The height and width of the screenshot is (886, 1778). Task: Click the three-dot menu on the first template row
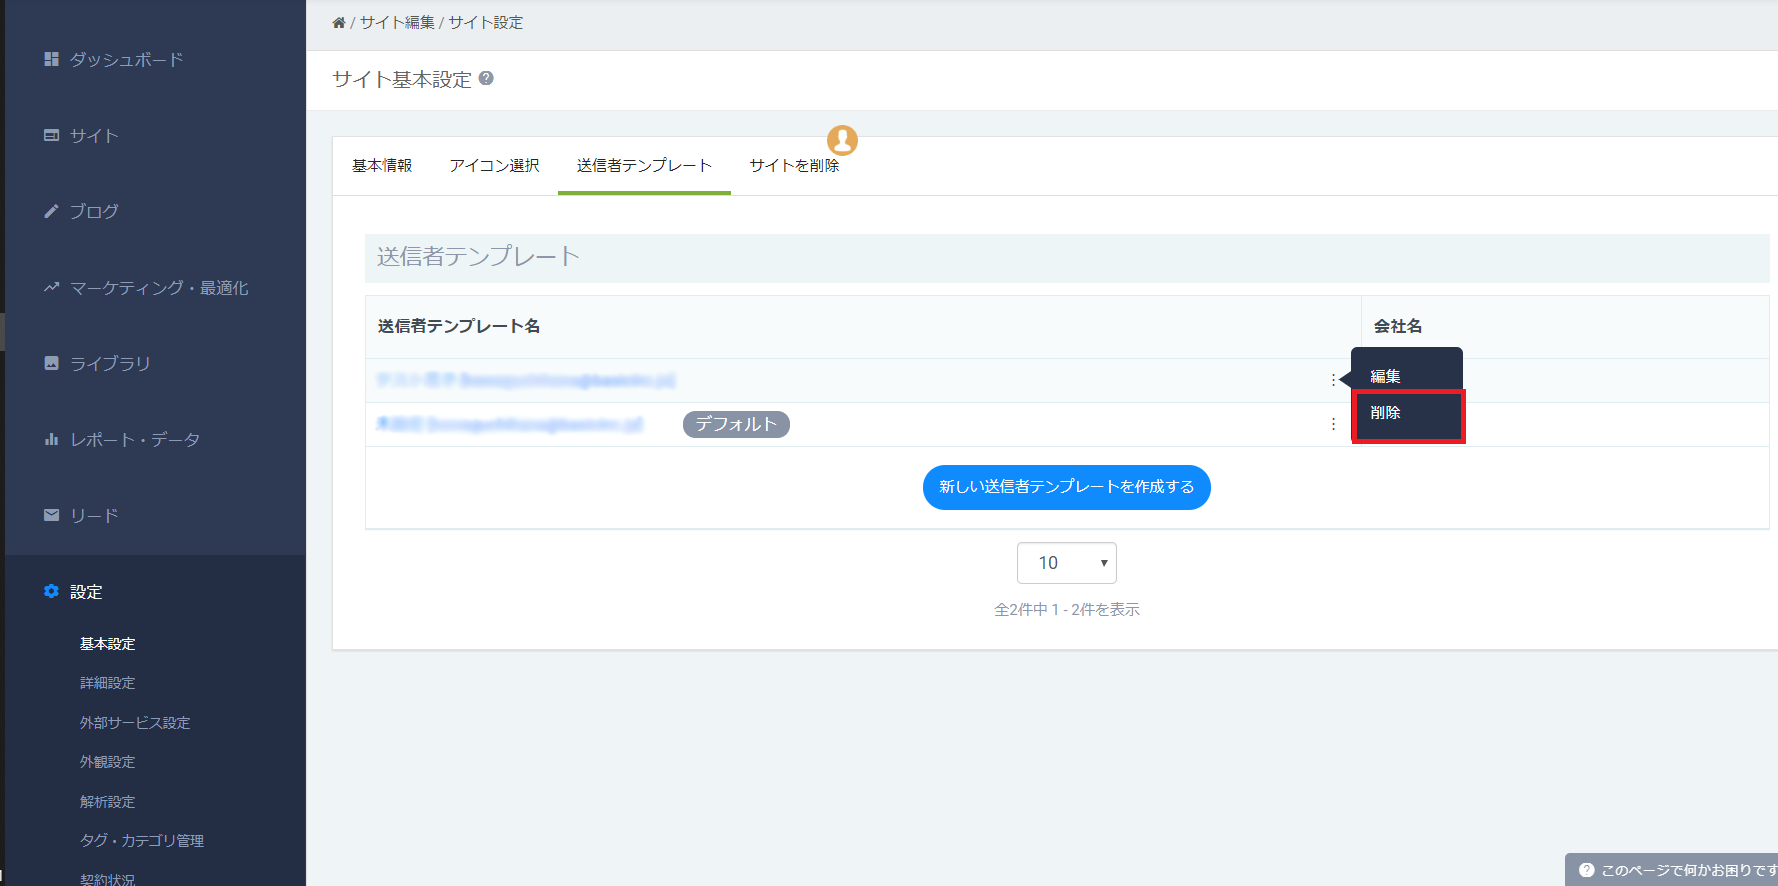pos(1333,380)
